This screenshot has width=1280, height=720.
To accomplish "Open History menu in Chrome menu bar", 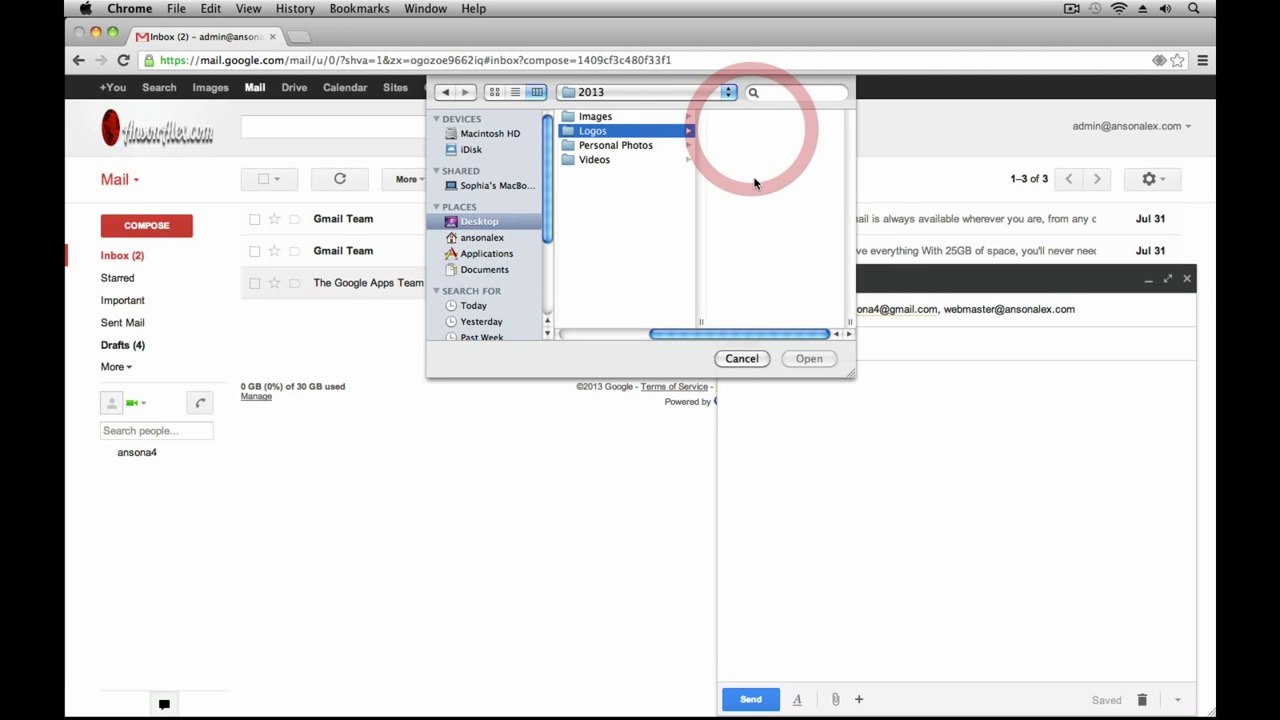I will (295, 9).
